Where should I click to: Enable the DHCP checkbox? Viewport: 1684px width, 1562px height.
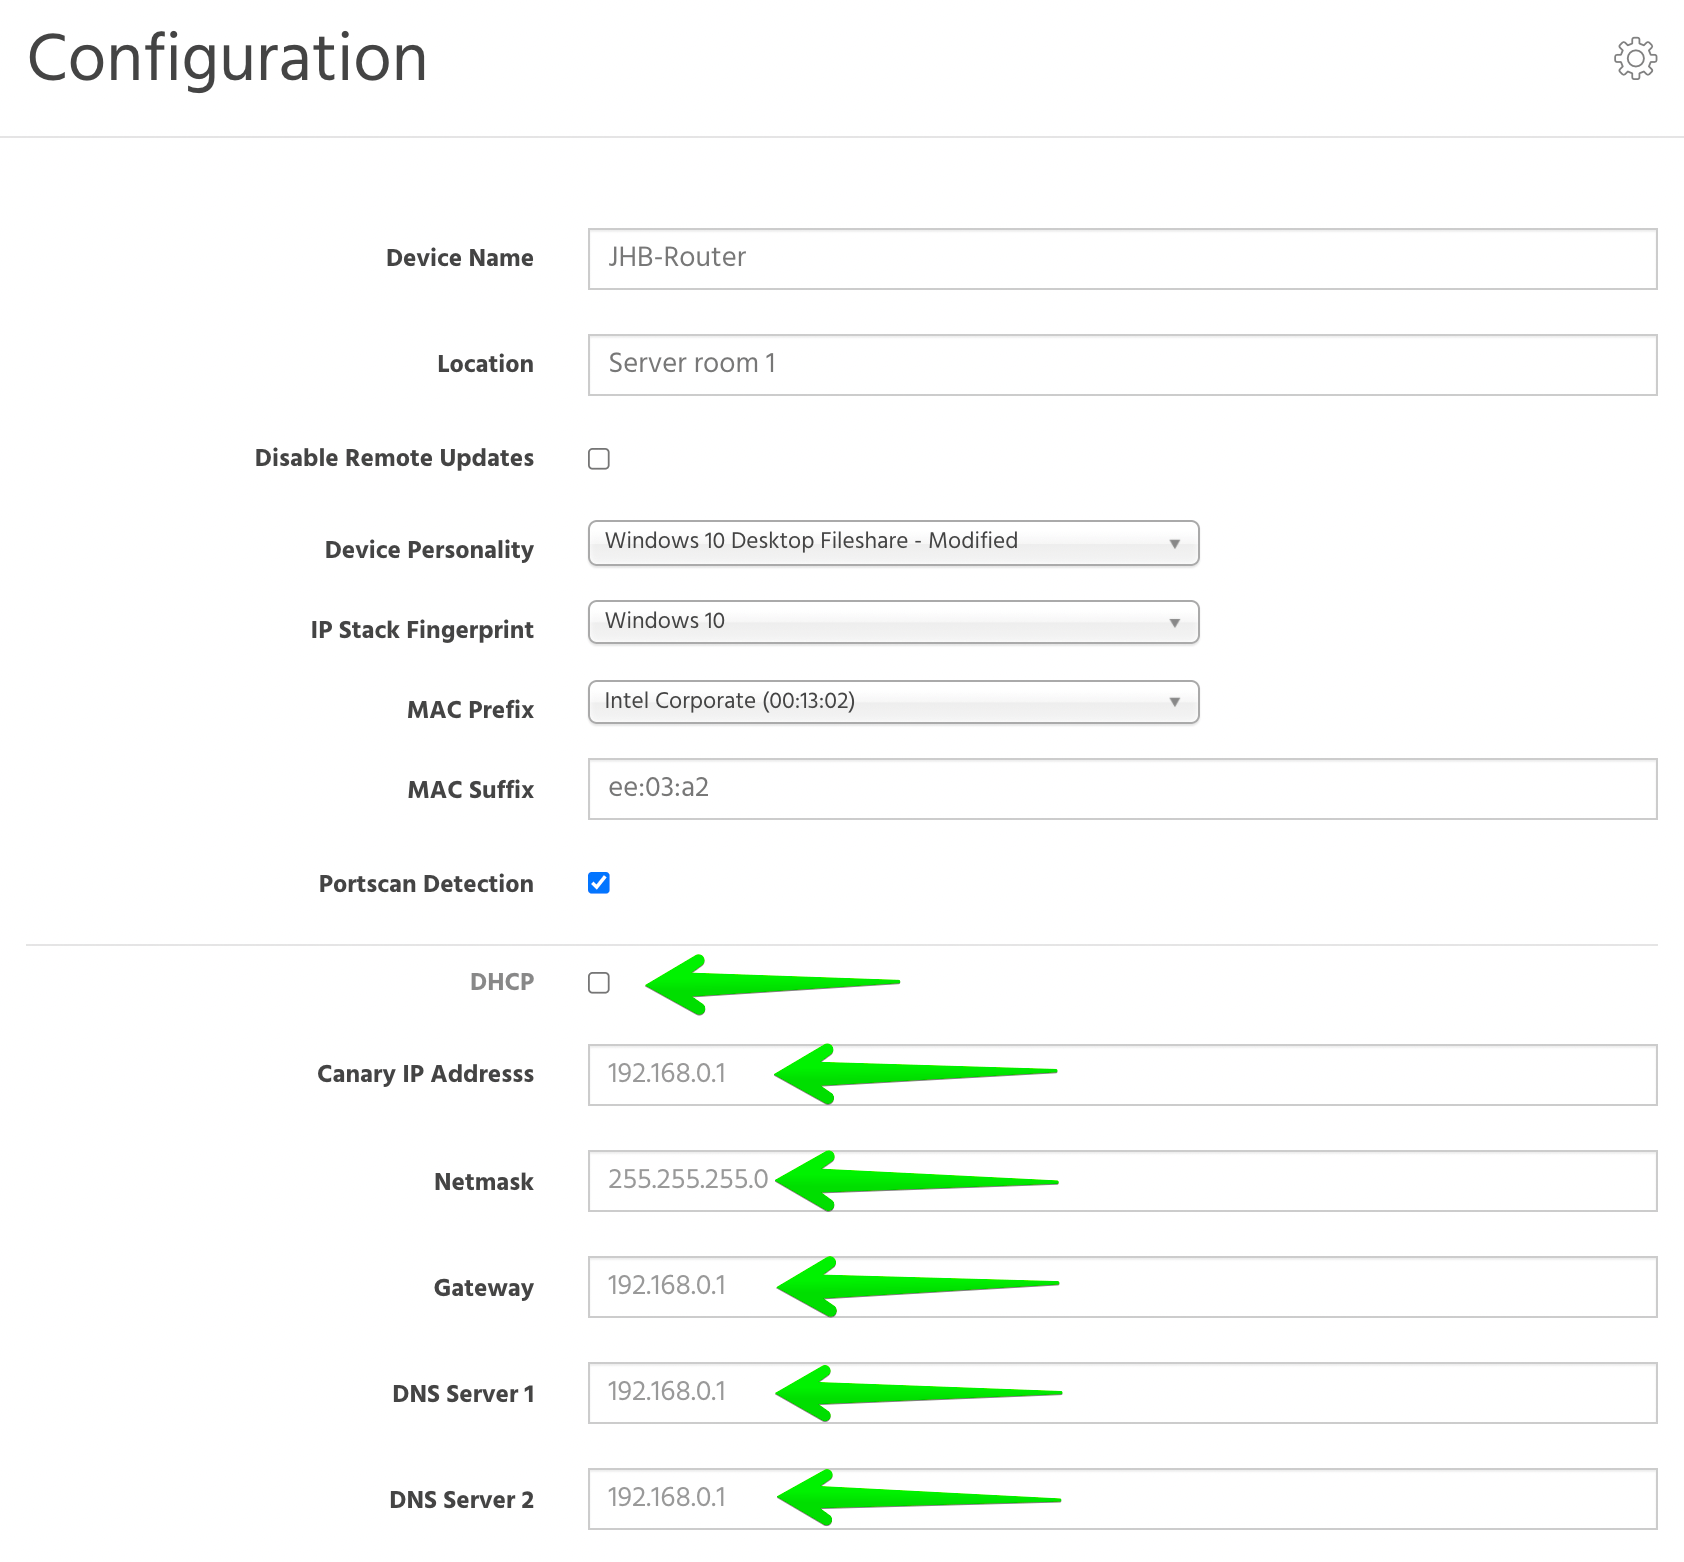pyautogui.click(x=599, y=984)
